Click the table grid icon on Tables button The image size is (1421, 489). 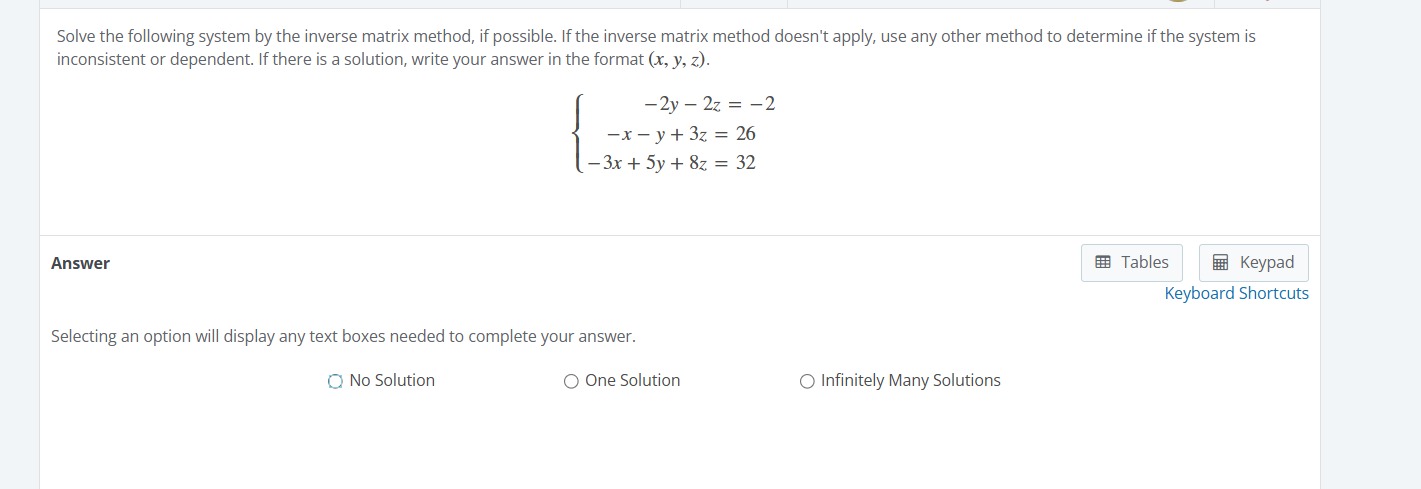(x=1103, y=262)
